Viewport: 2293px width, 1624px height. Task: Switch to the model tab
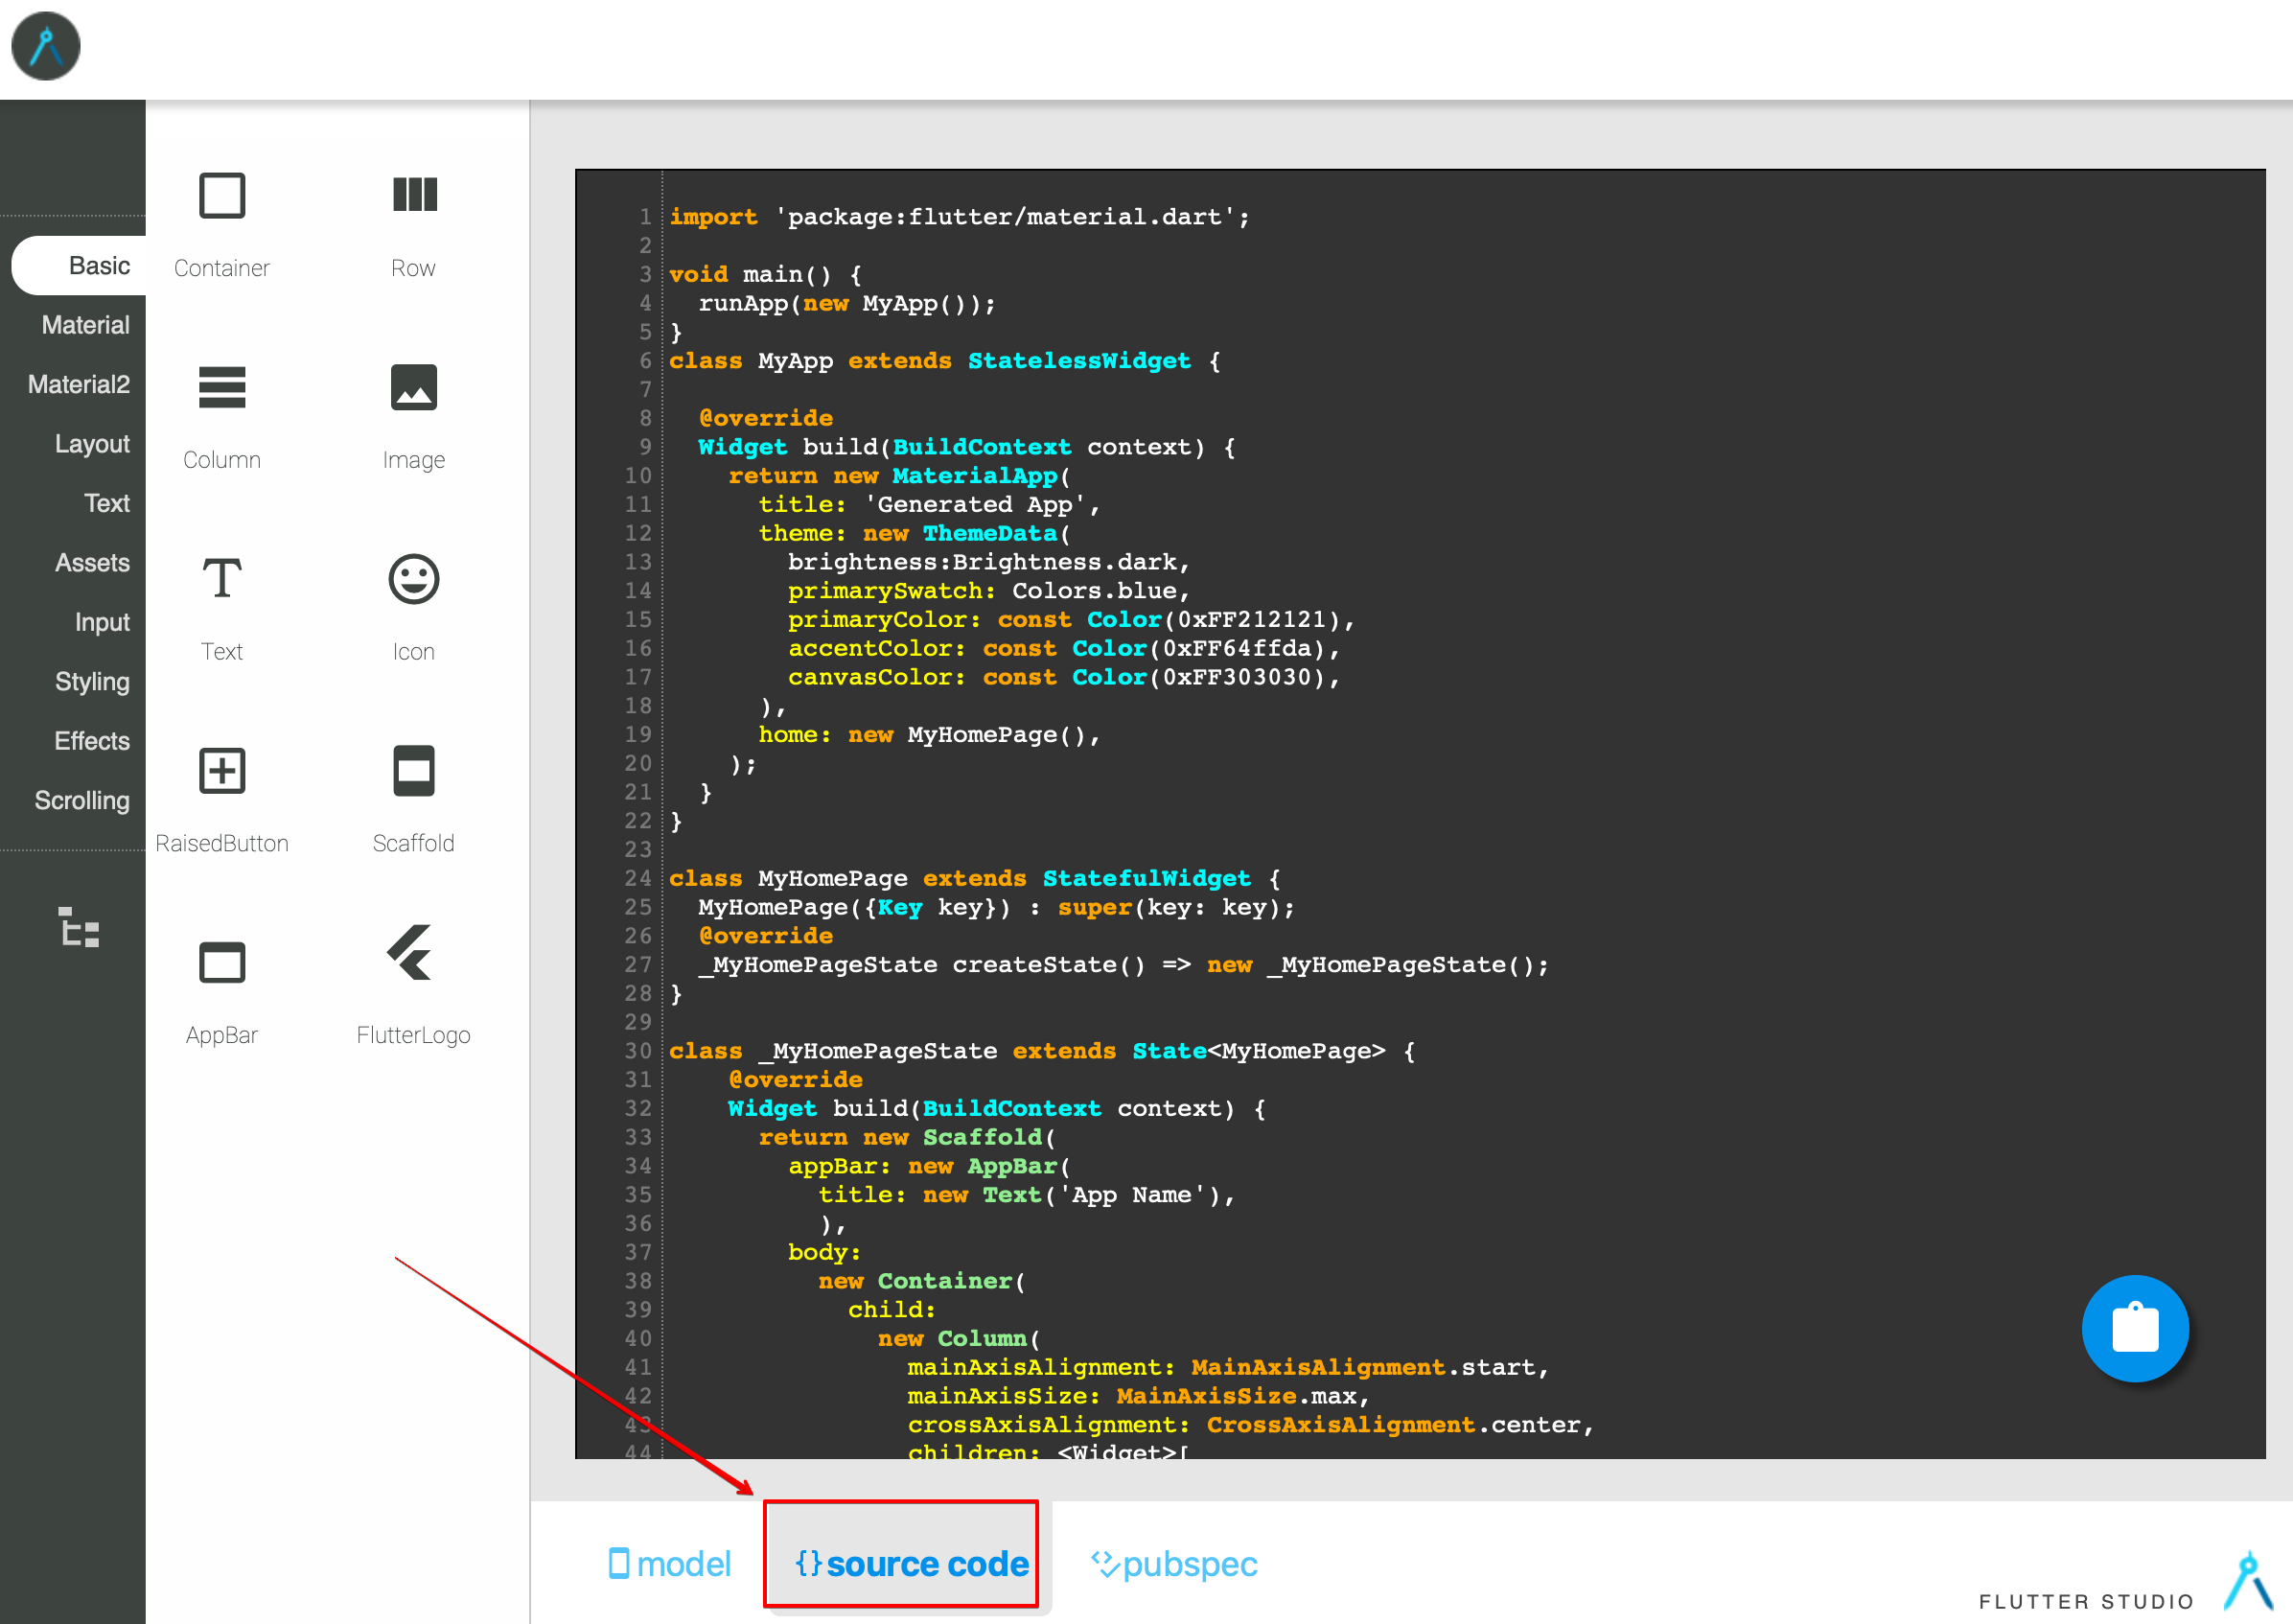click(670, 1564)
